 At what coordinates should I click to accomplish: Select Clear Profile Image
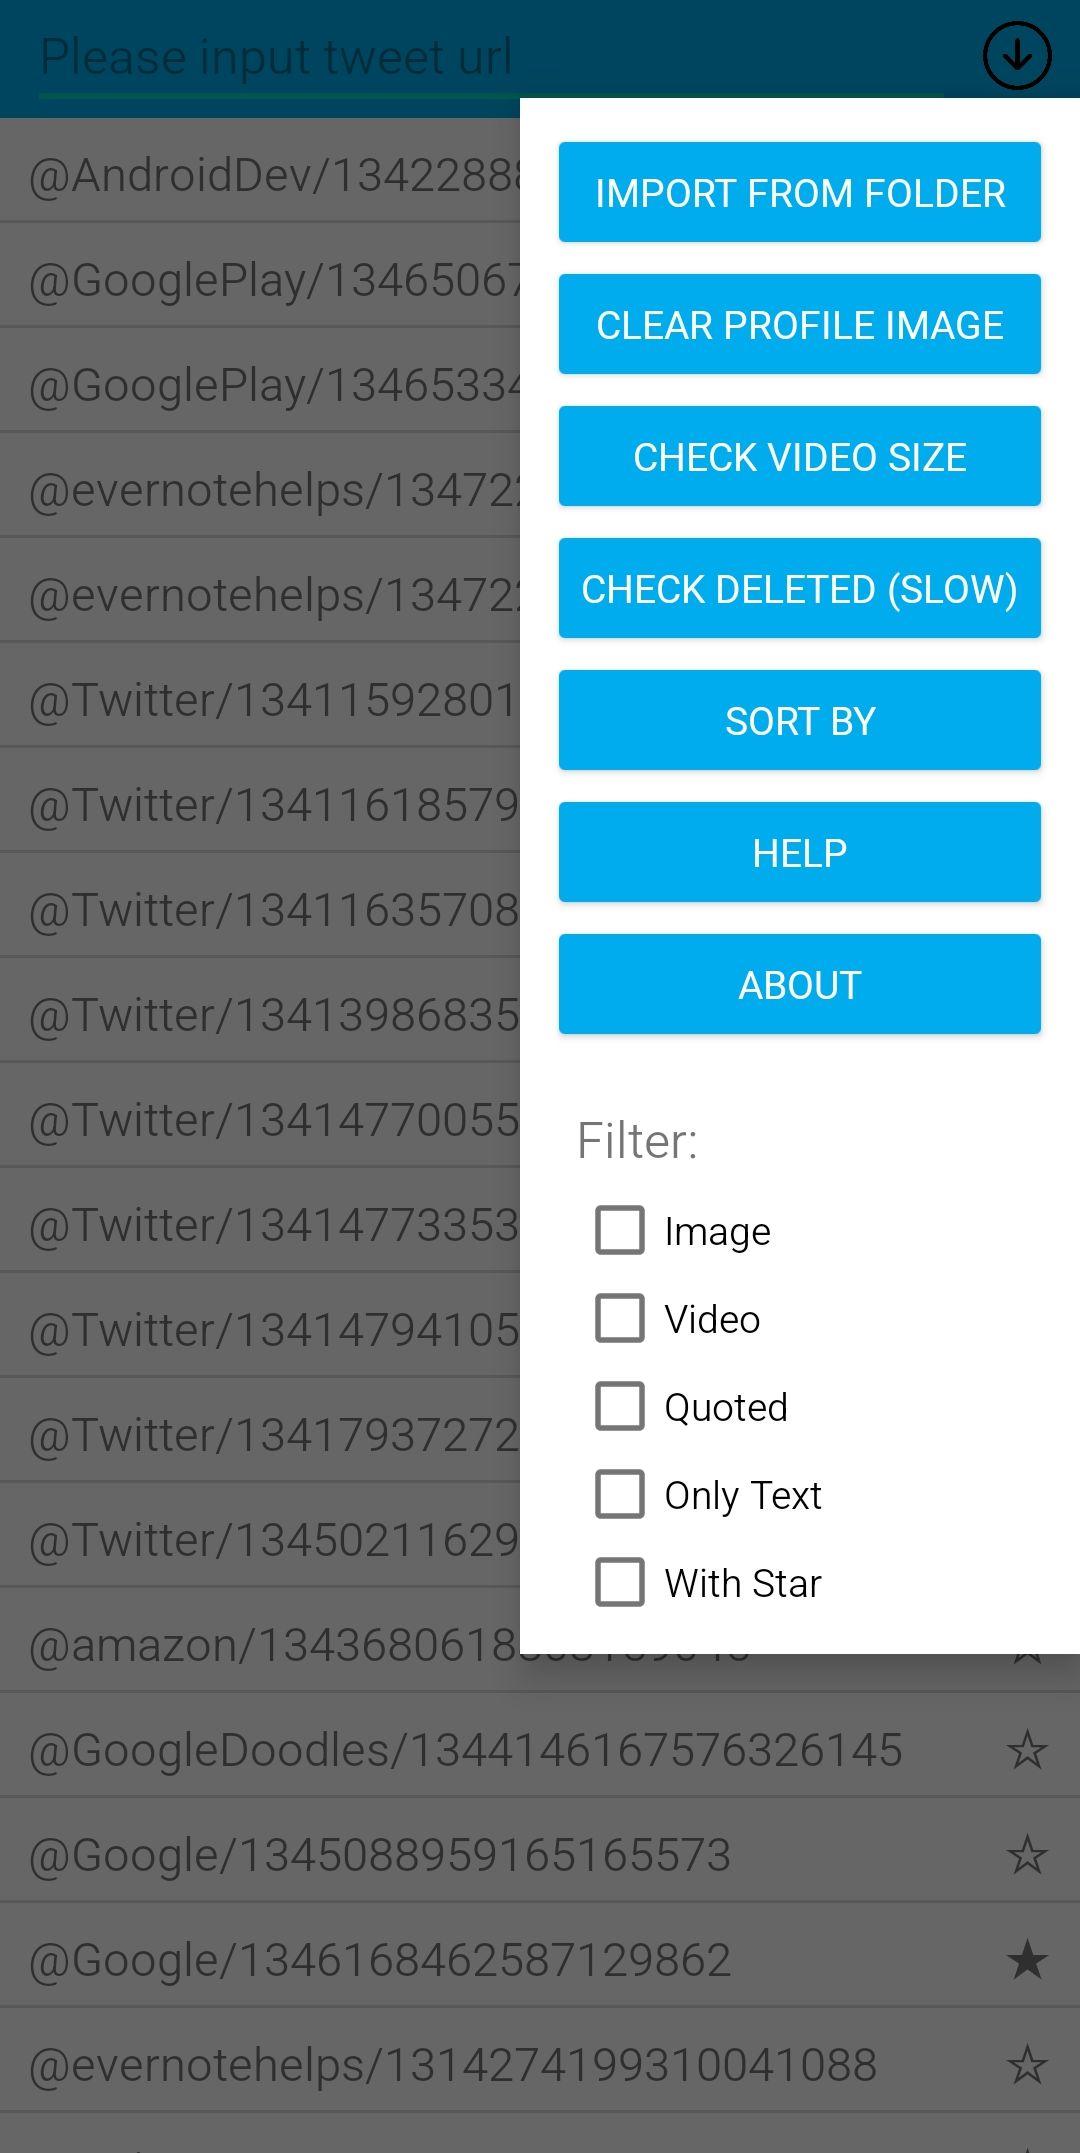tap(800, 324)
